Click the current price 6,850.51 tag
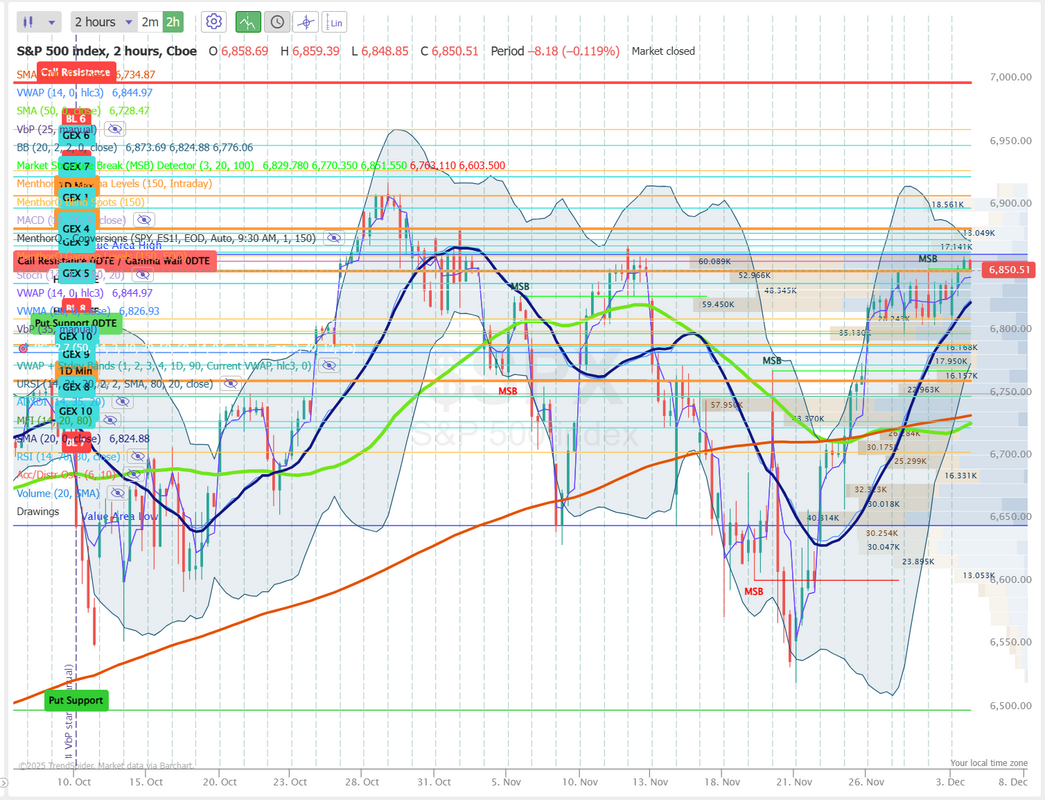The image size is (1045, 800). tap(1009, 270)
